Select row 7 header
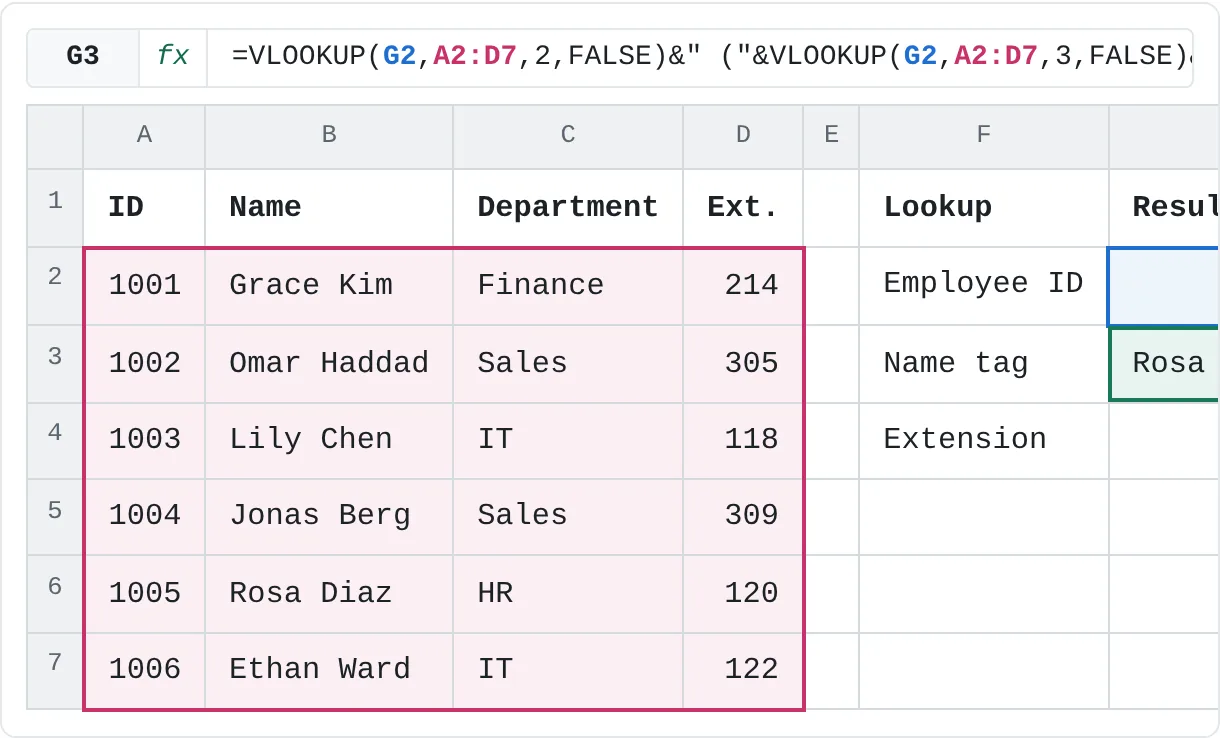Image resolution: width=1220 pixels, height=738 pixels. pyautogui.click(x=55, y=671)
